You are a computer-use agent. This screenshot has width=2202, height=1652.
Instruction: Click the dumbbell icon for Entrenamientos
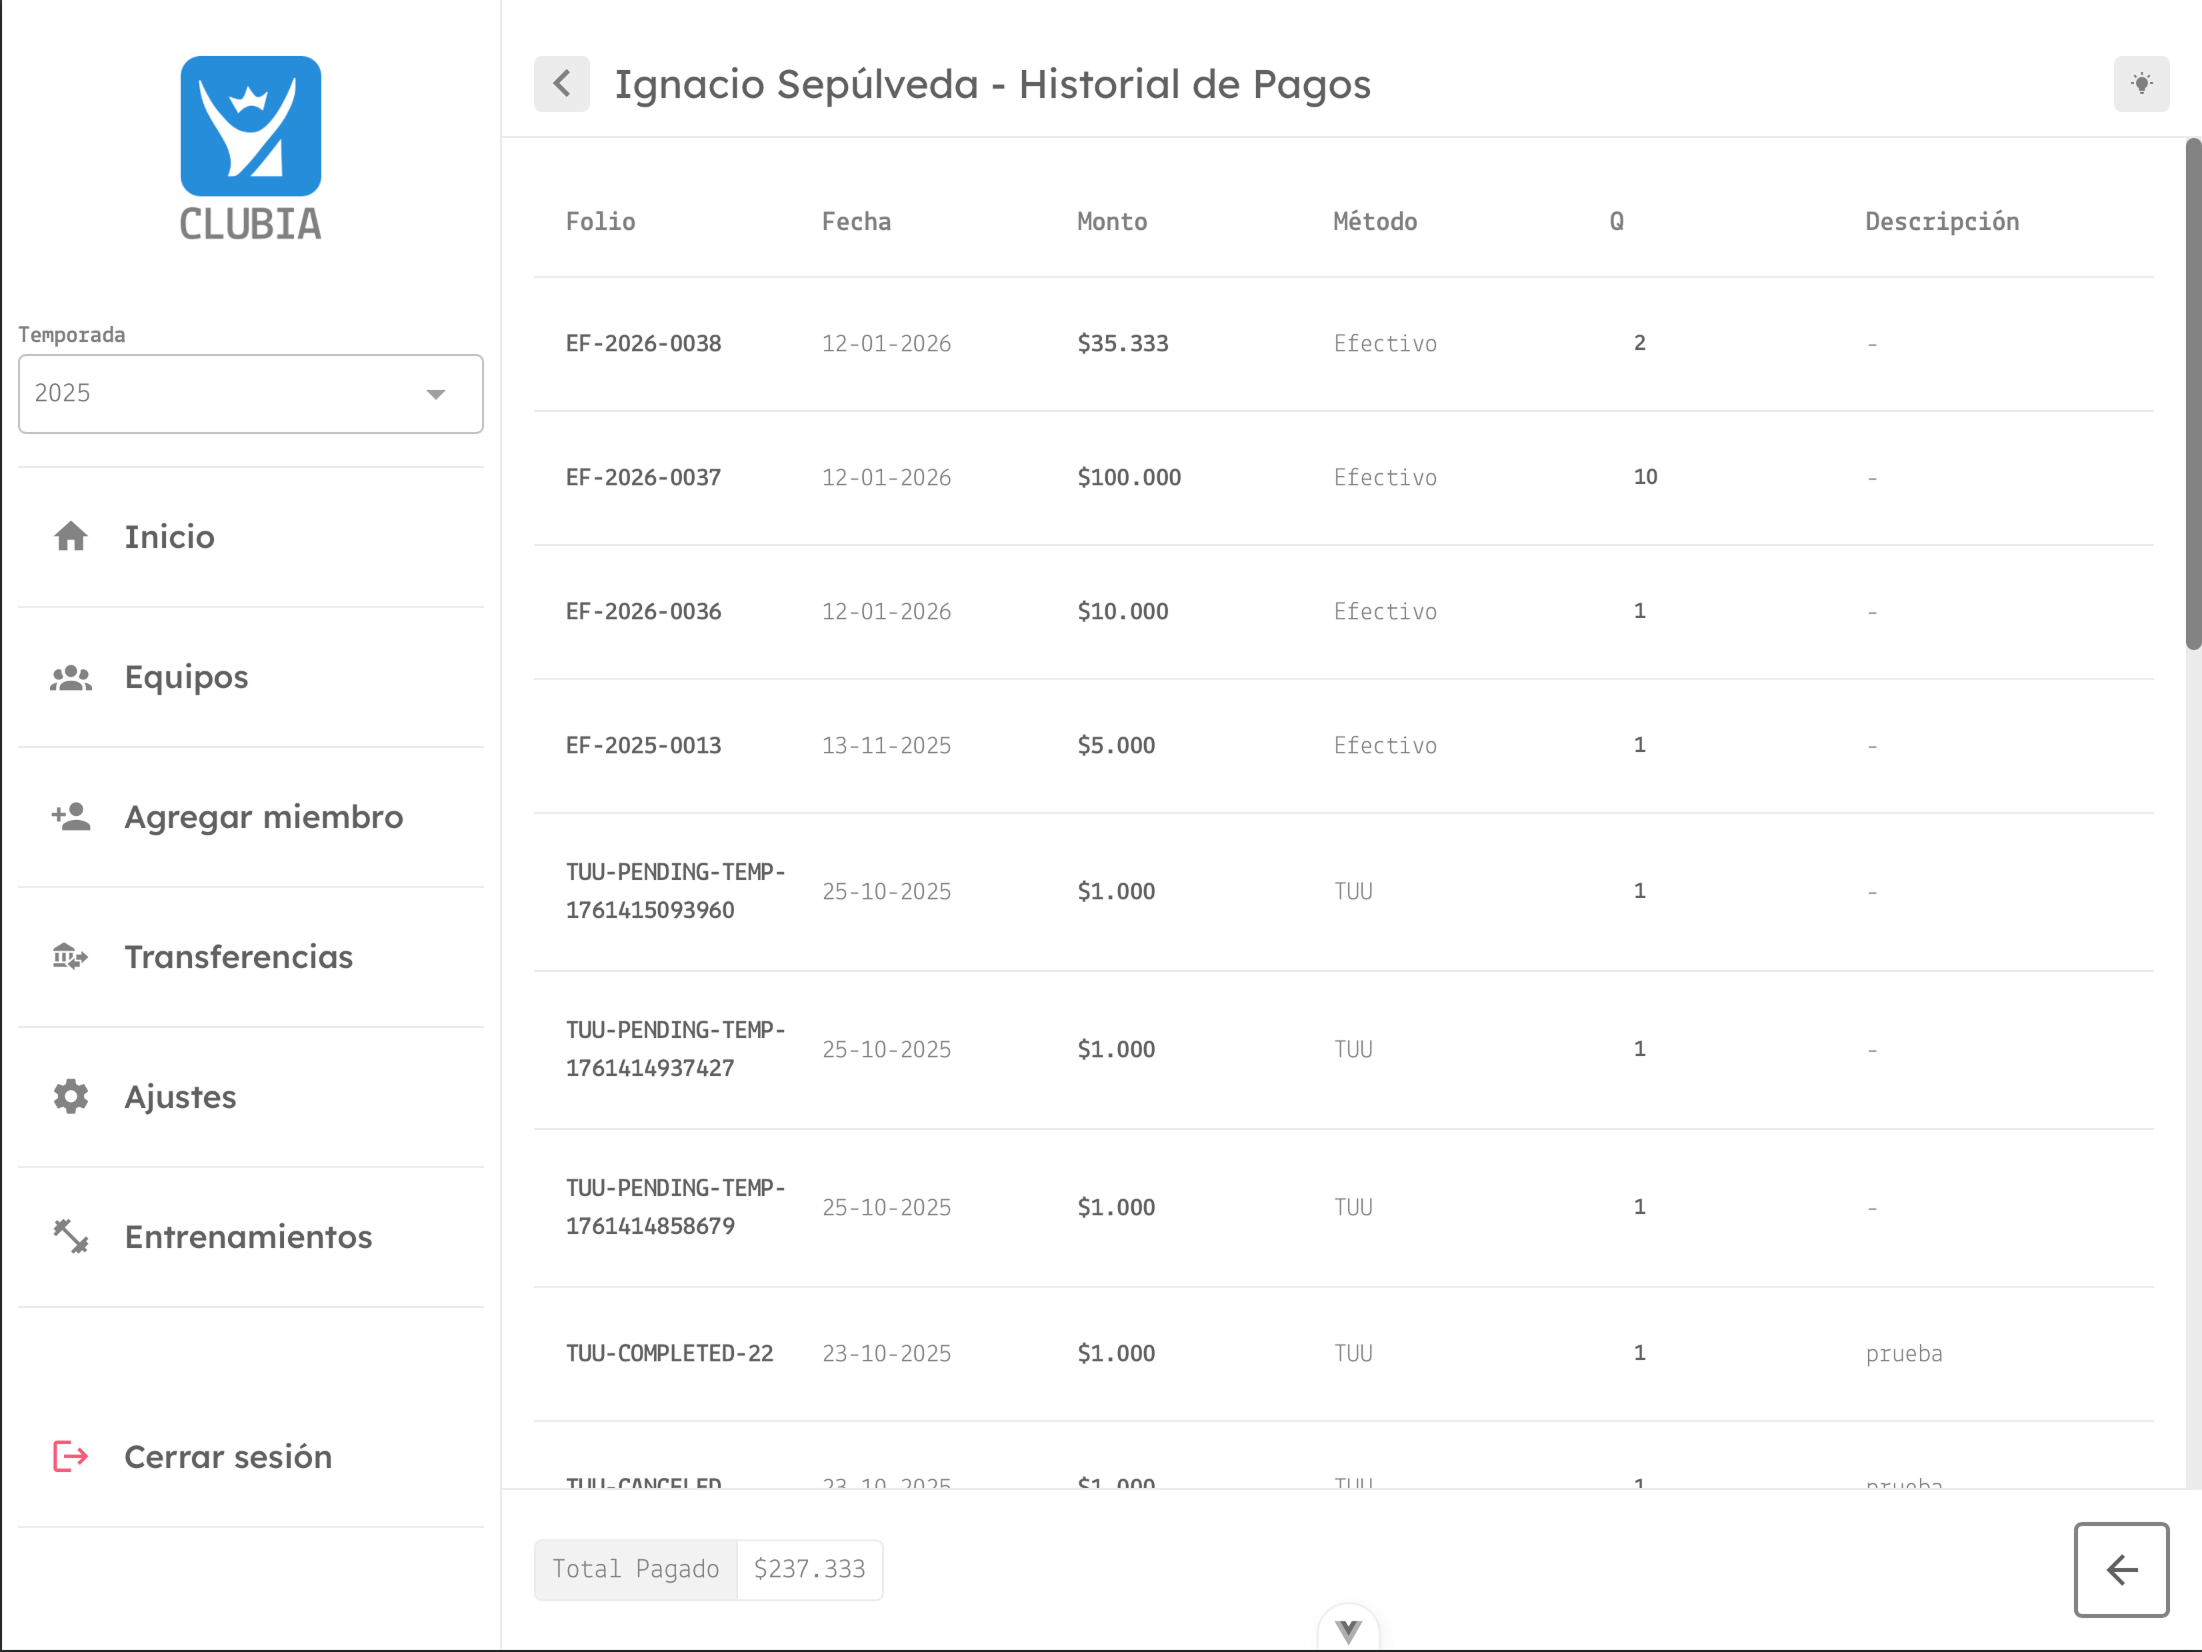coord(70,1237)
